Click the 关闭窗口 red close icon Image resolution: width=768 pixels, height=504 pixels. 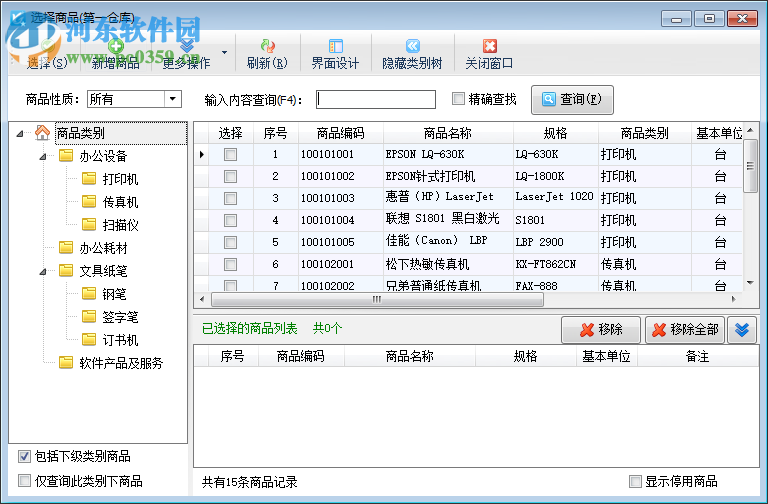(490, 46)
